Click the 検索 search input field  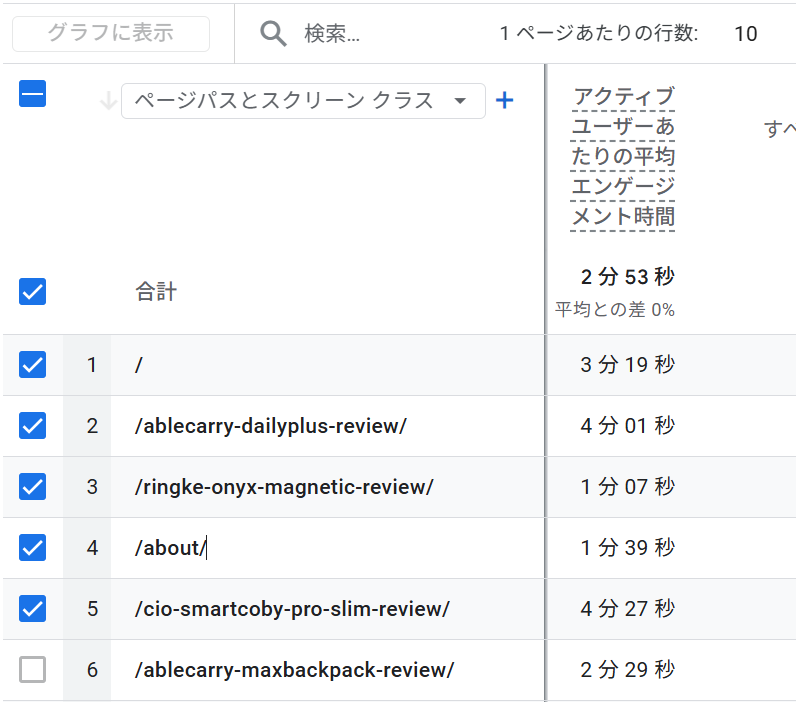[x=380, y=34]
